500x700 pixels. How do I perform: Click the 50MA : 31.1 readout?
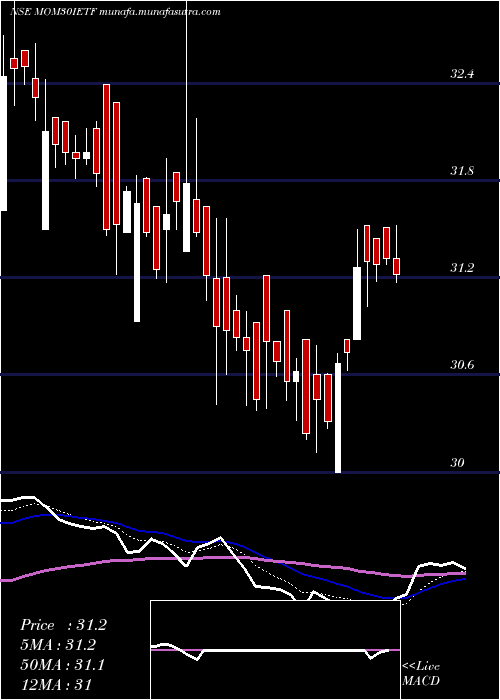coord(63,665)
